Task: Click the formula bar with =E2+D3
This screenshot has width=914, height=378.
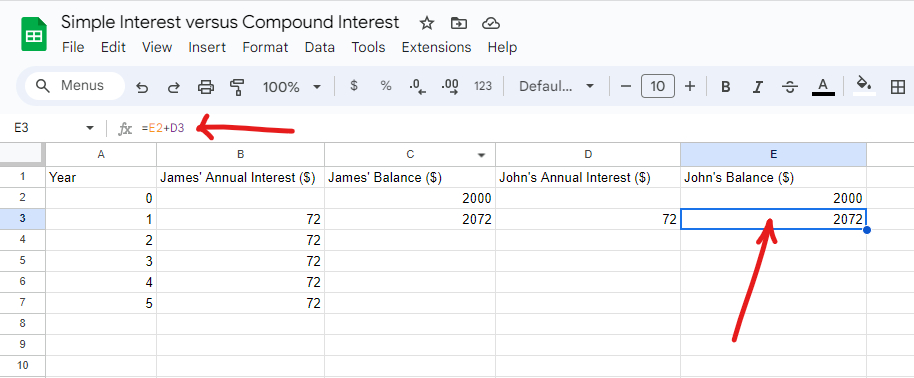Action: (x=525, y=128)
